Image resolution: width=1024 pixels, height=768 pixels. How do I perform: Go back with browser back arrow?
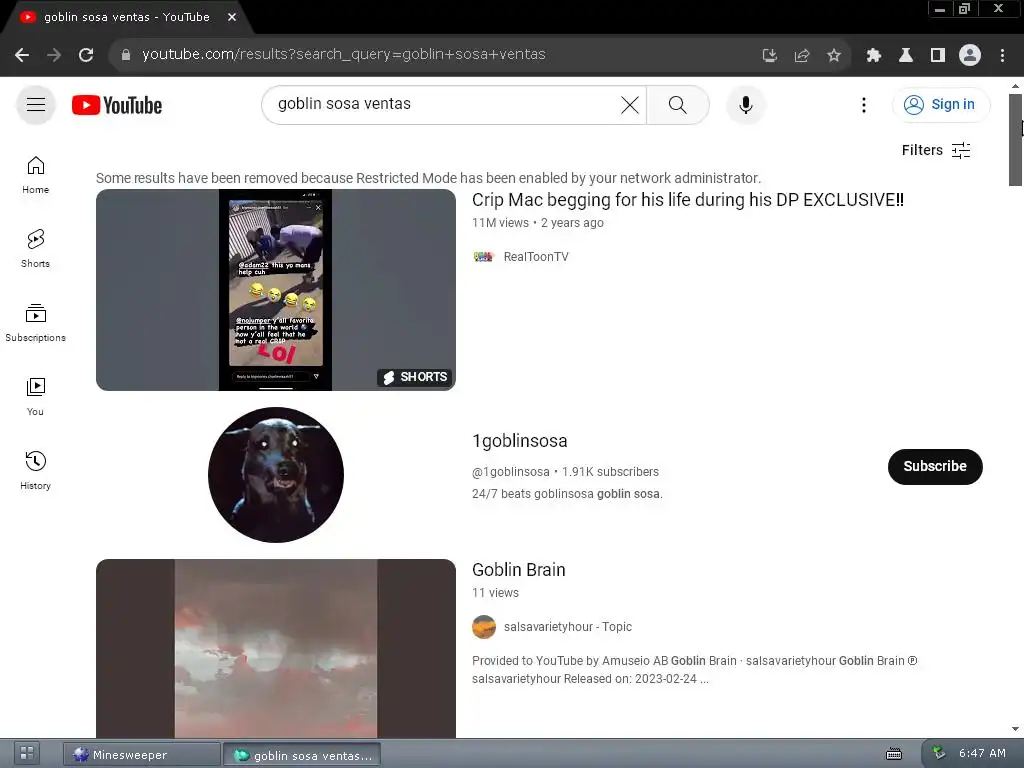coord(22,55)
